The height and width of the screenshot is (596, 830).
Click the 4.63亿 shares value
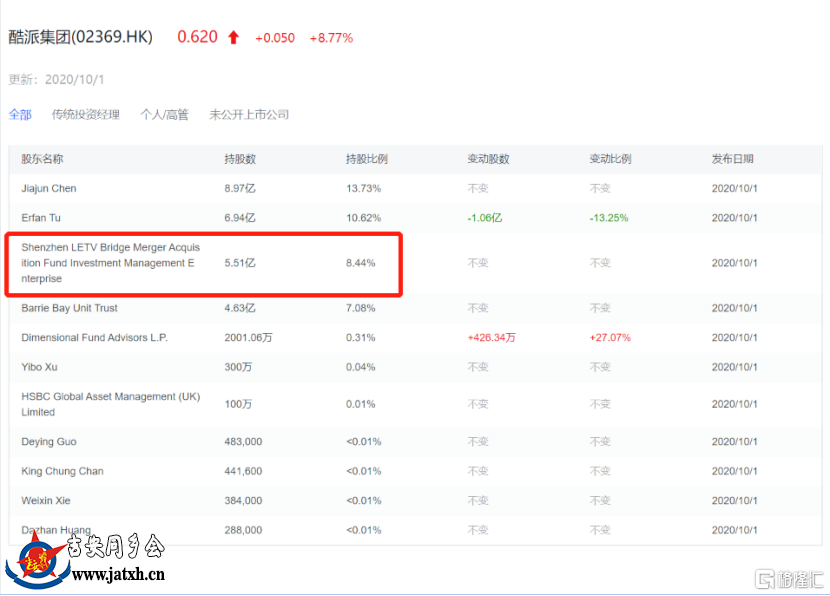coord(240,308)
